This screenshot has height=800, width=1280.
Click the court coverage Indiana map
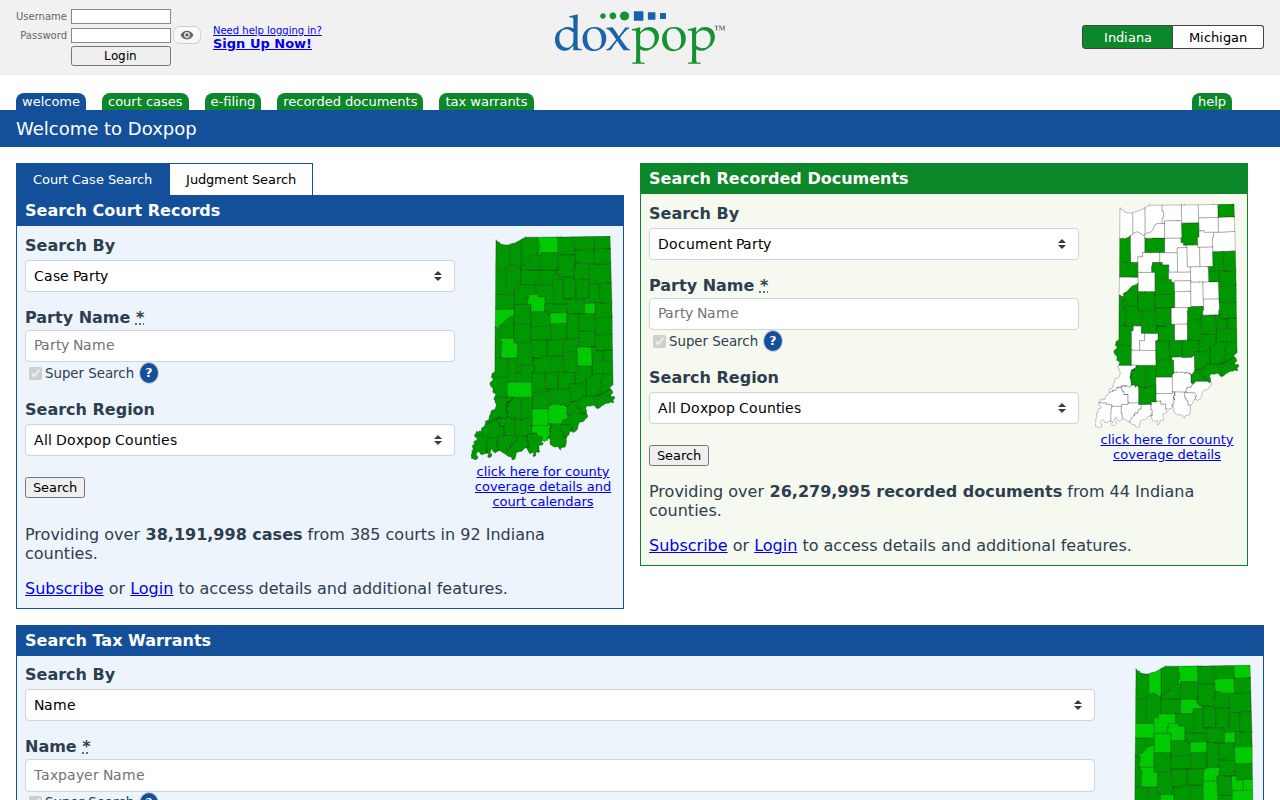click(543, 348)
